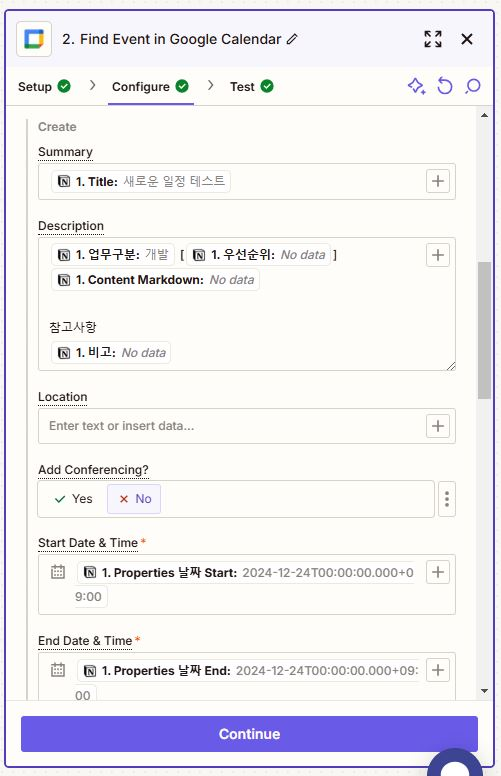Insert data into Summary via plus button
This screenshot has width=501, height=776.
click(438, 181)
